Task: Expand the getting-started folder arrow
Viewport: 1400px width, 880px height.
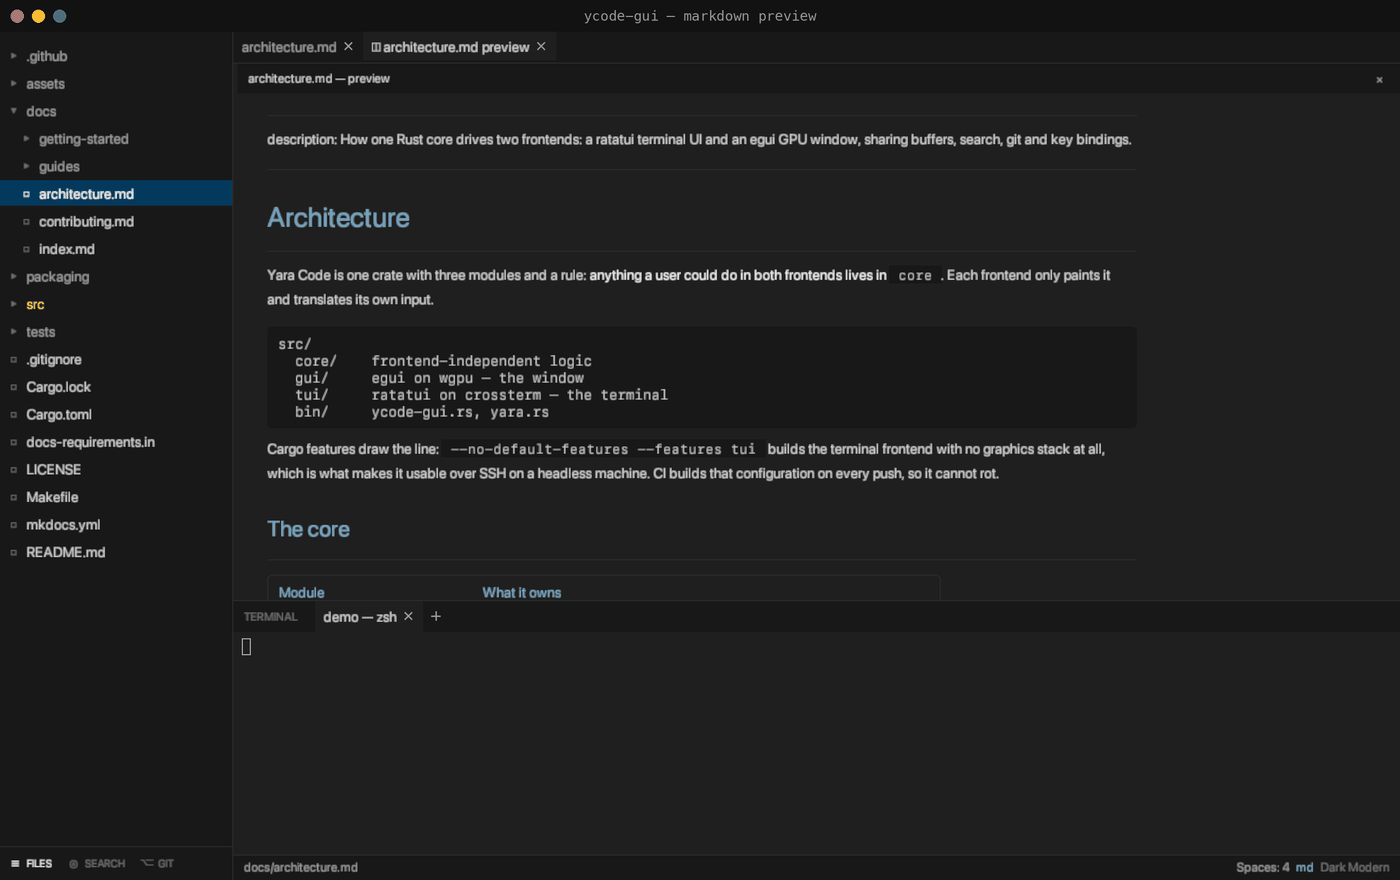Action: click(x=26, y=139)
